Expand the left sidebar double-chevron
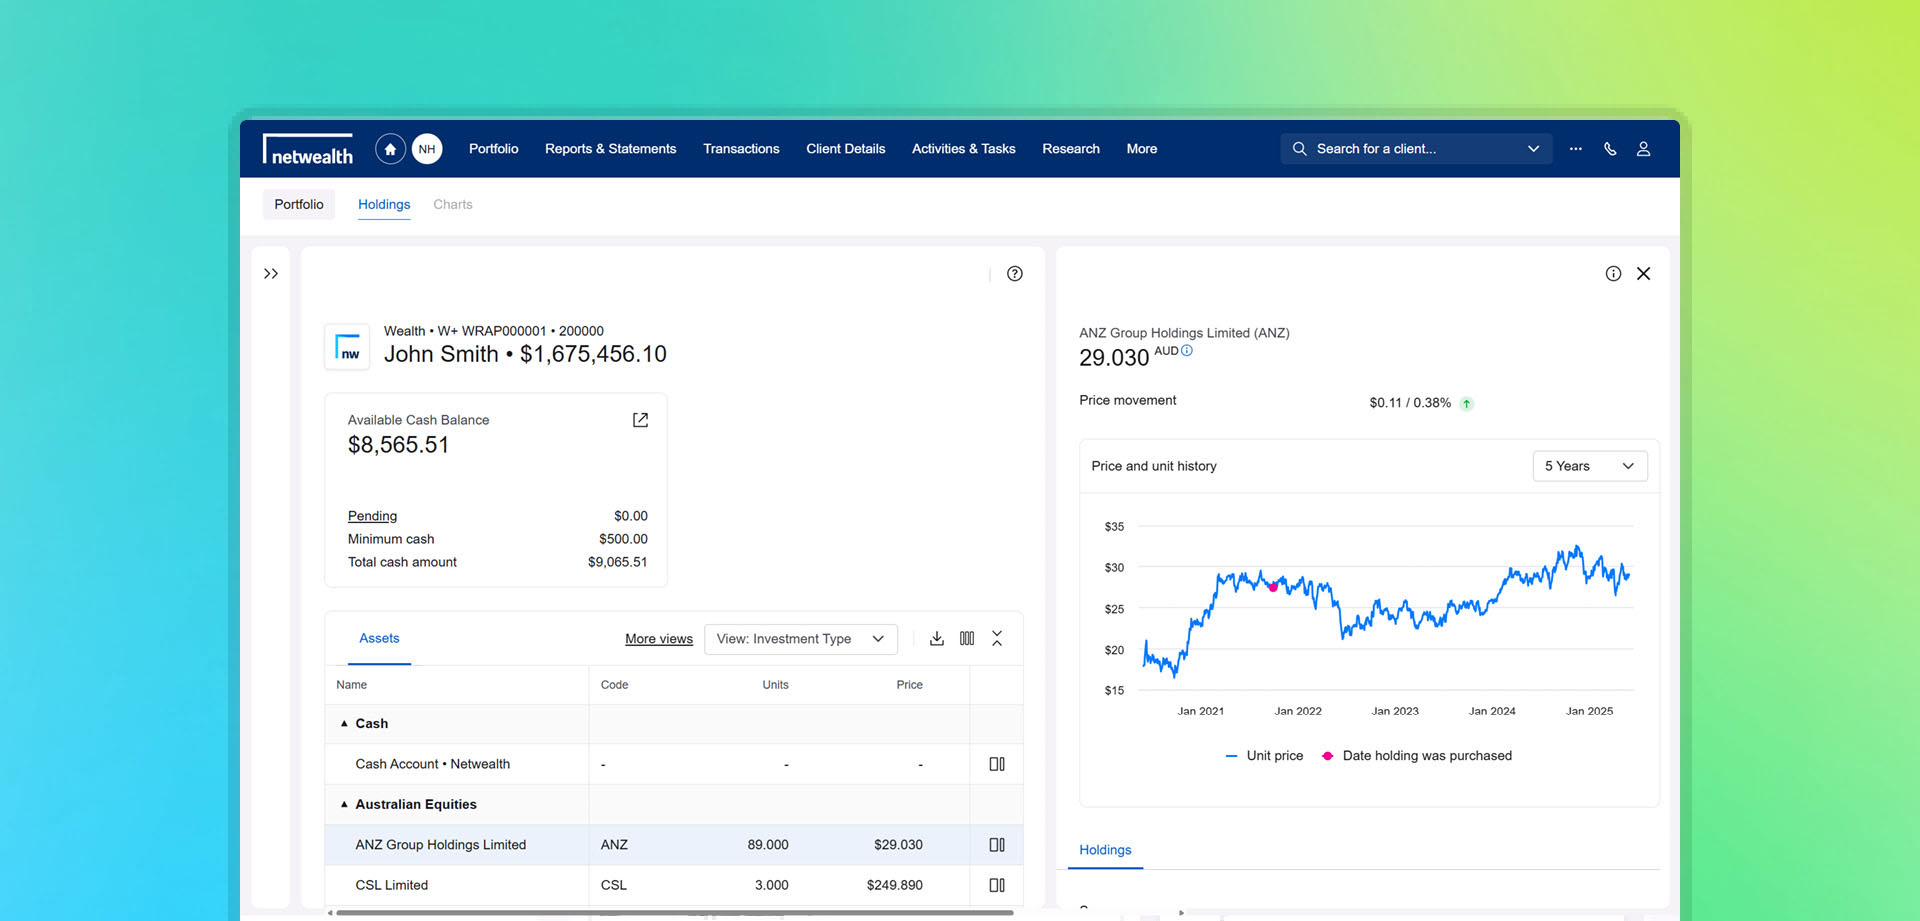This screenshot has width=1920, height=921. coord(271,274)
